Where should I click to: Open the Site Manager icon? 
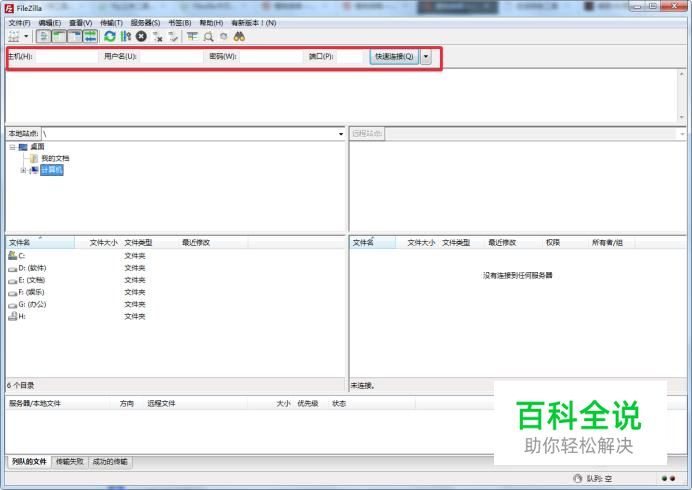pyautogui.click(x=14, y=36)
